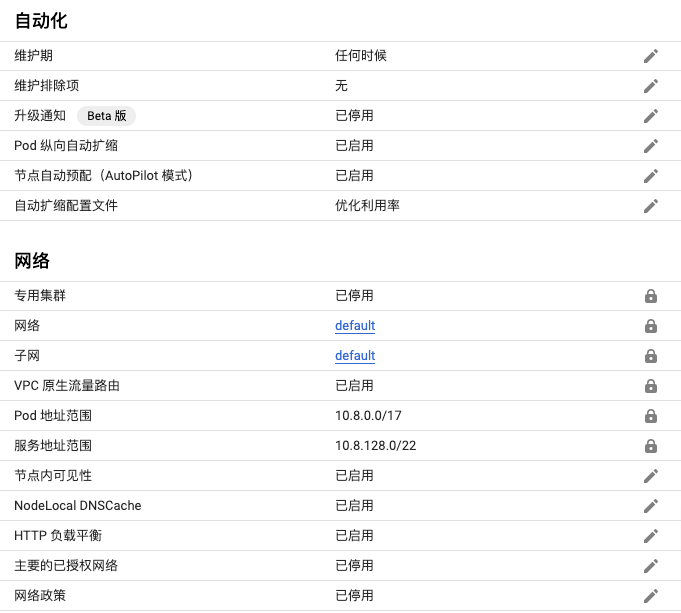The width and height of the screenshot is (681, 613).
Task: Click the lock icon beside 网络 row
Action: pyautogui.click(x=651, y=326)
